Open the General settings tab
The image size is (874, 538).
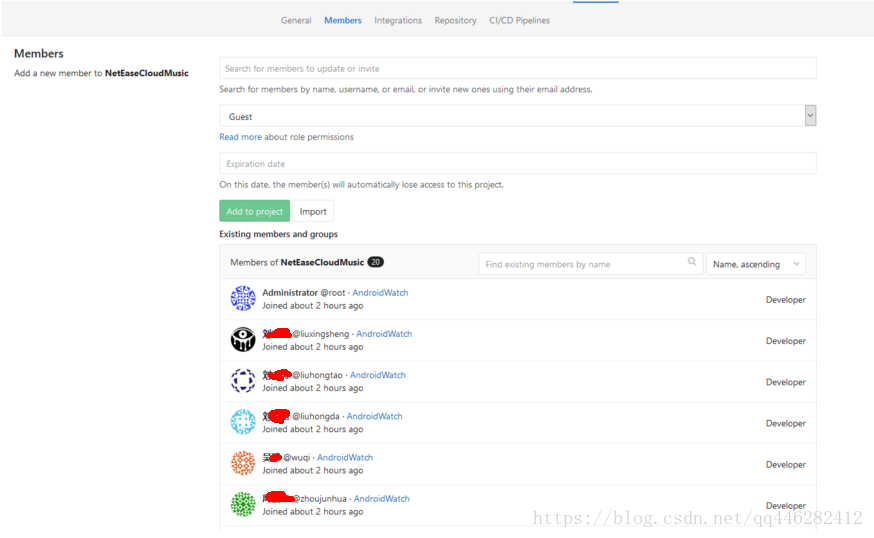pos(296,21)
